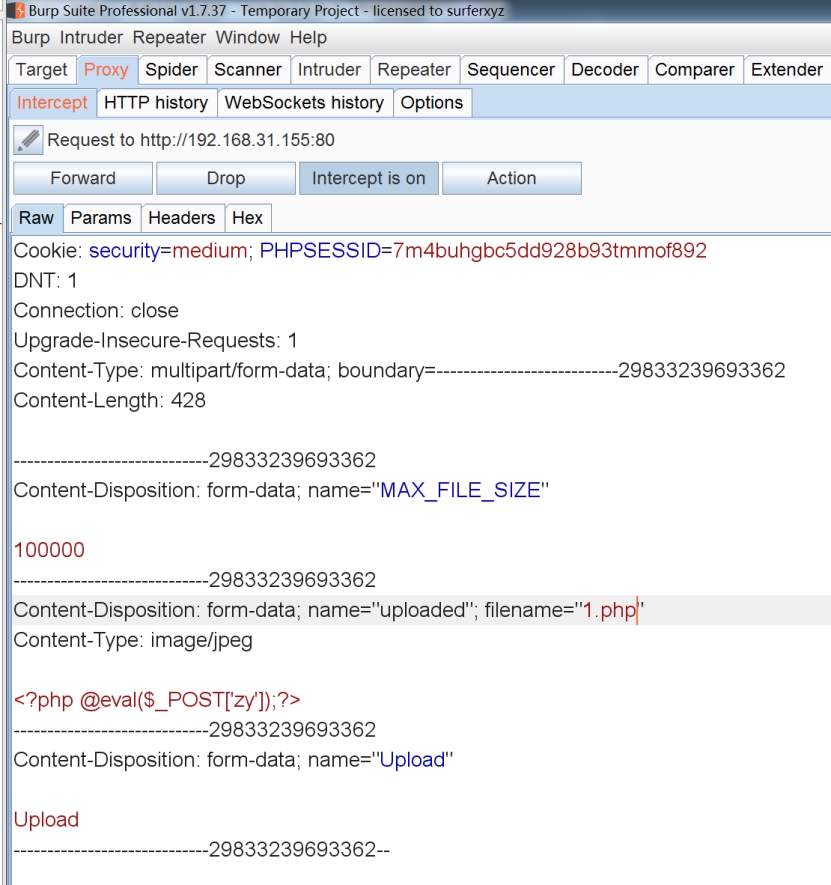Viewport: 831px width, 885px height.
Task: Click the red Upload value line
Action: [46, 820]
